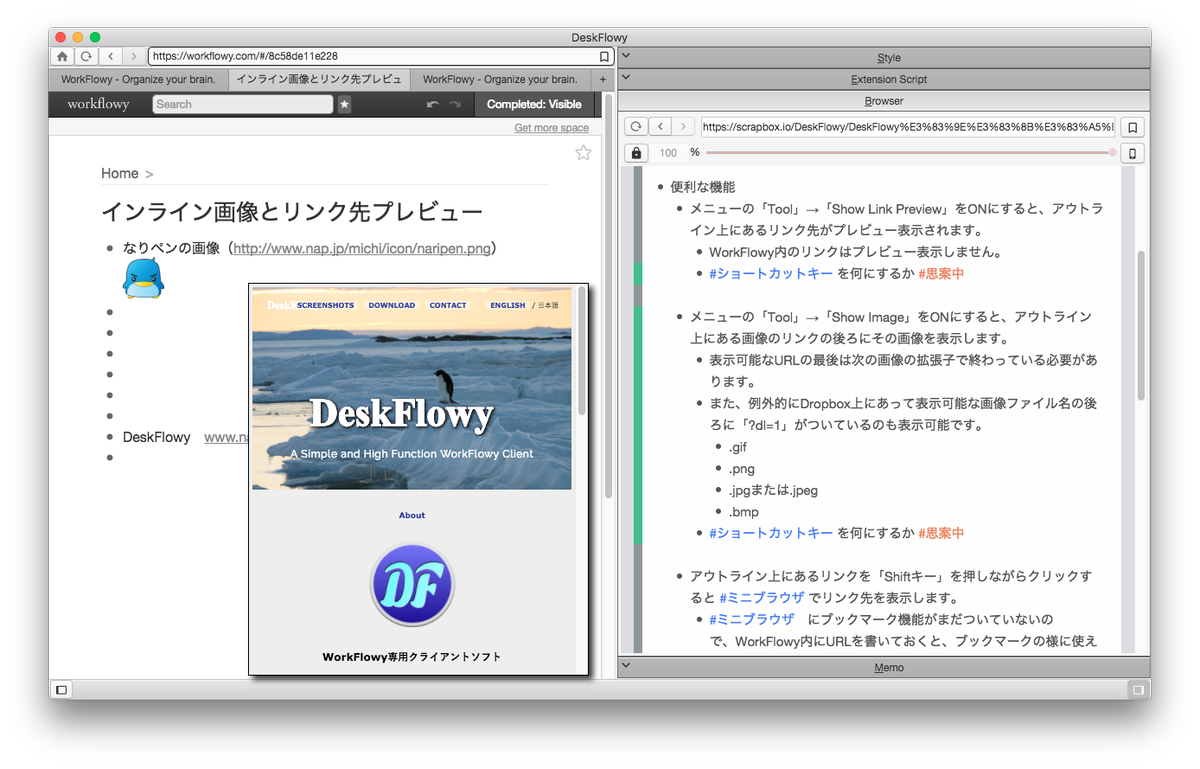Click the なりペンの画像 bullet text
Image resolution: width=1200 pixels, height=769 pixels.
[x=169, y=248]
